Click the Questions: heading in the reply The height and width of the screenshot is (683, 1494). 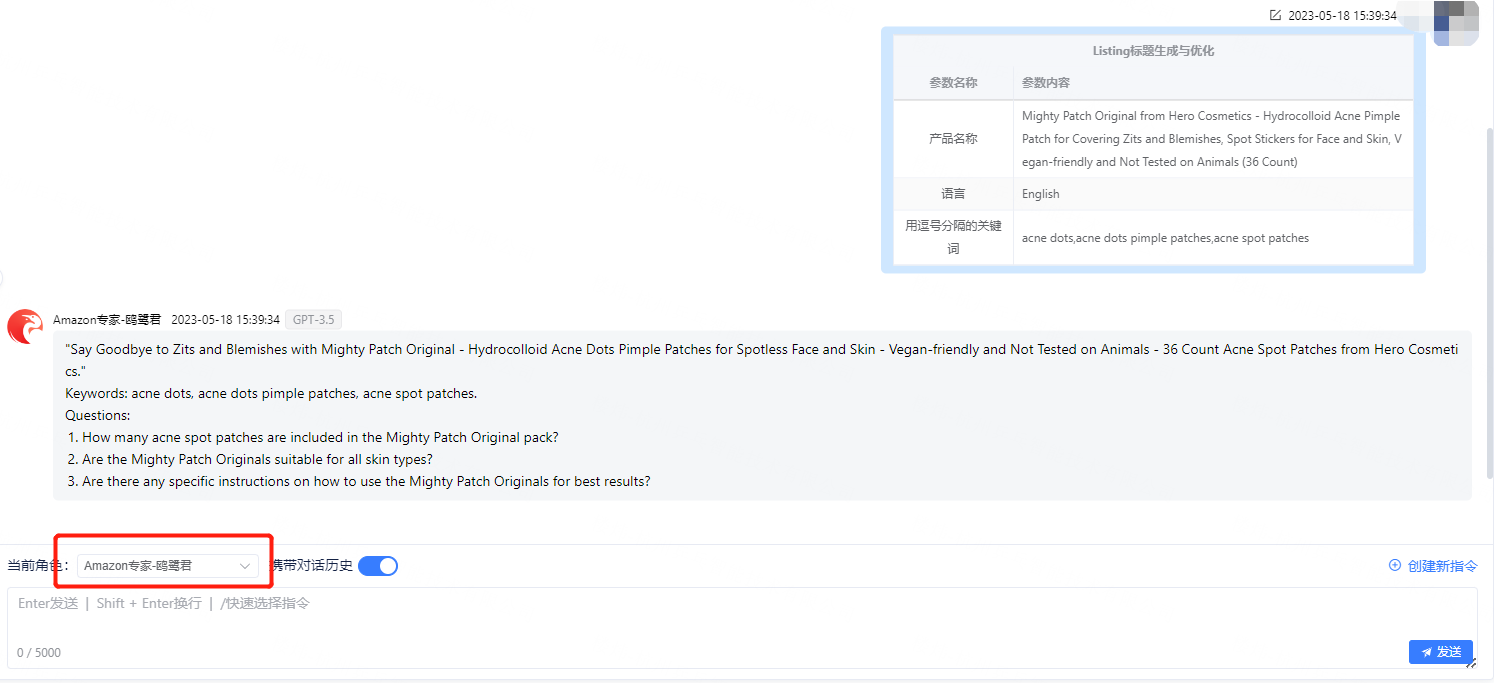(x=98, y=415)
